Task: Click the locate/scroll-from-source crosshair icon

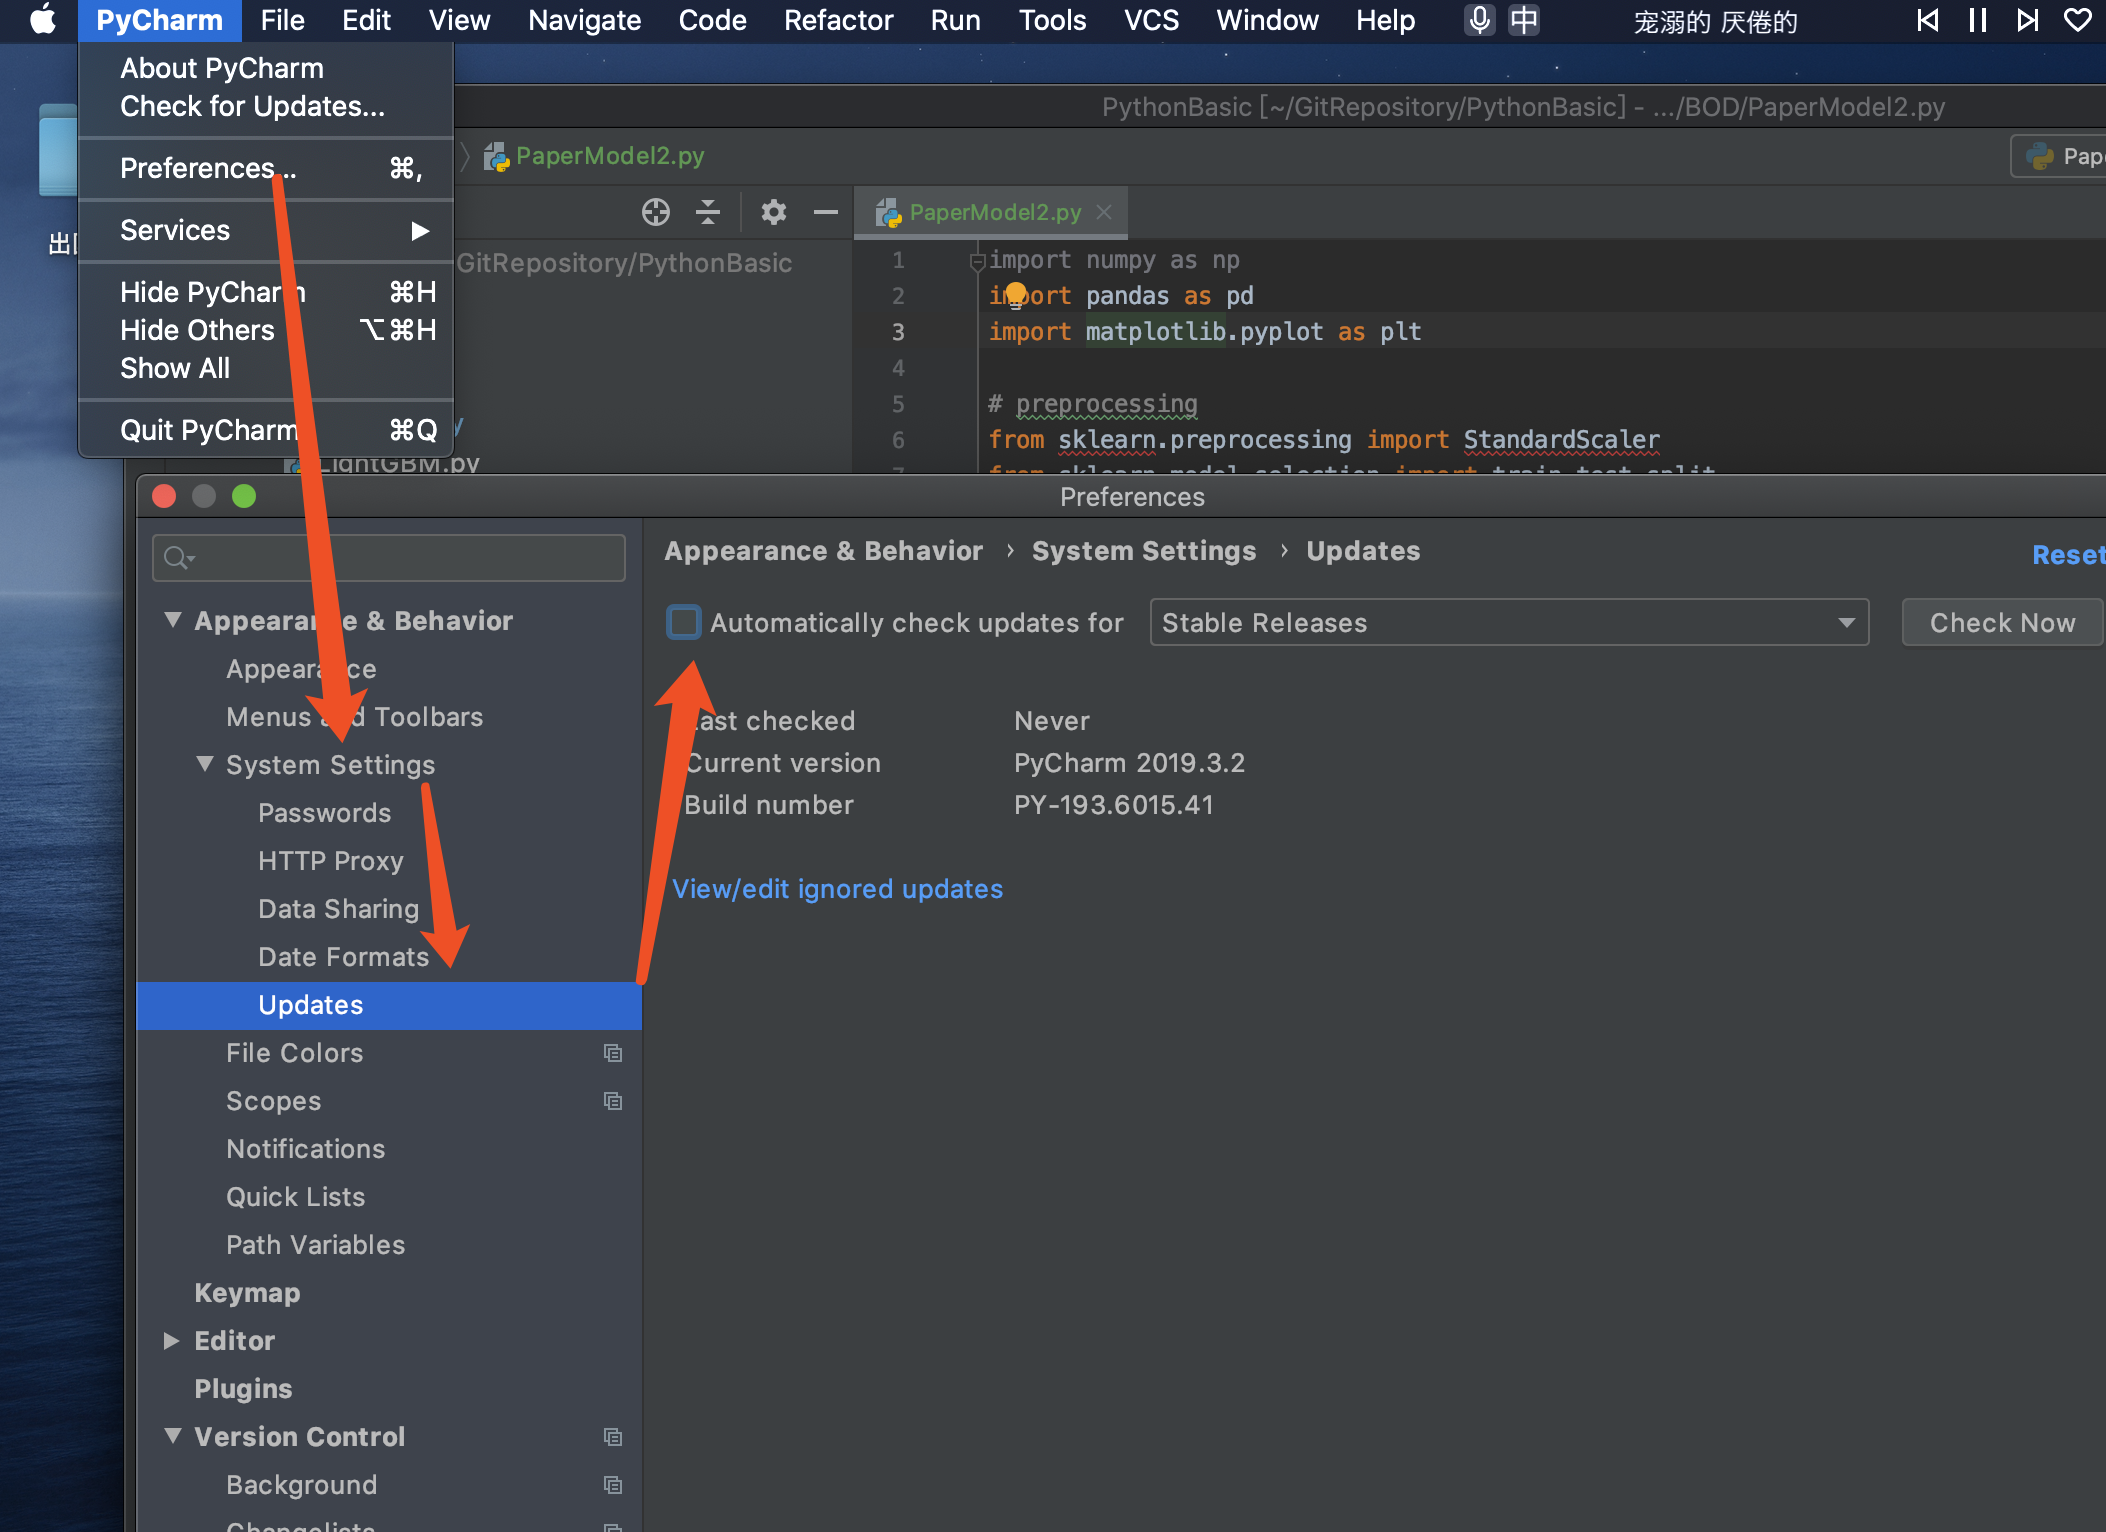Action: [x=656, y=212]
